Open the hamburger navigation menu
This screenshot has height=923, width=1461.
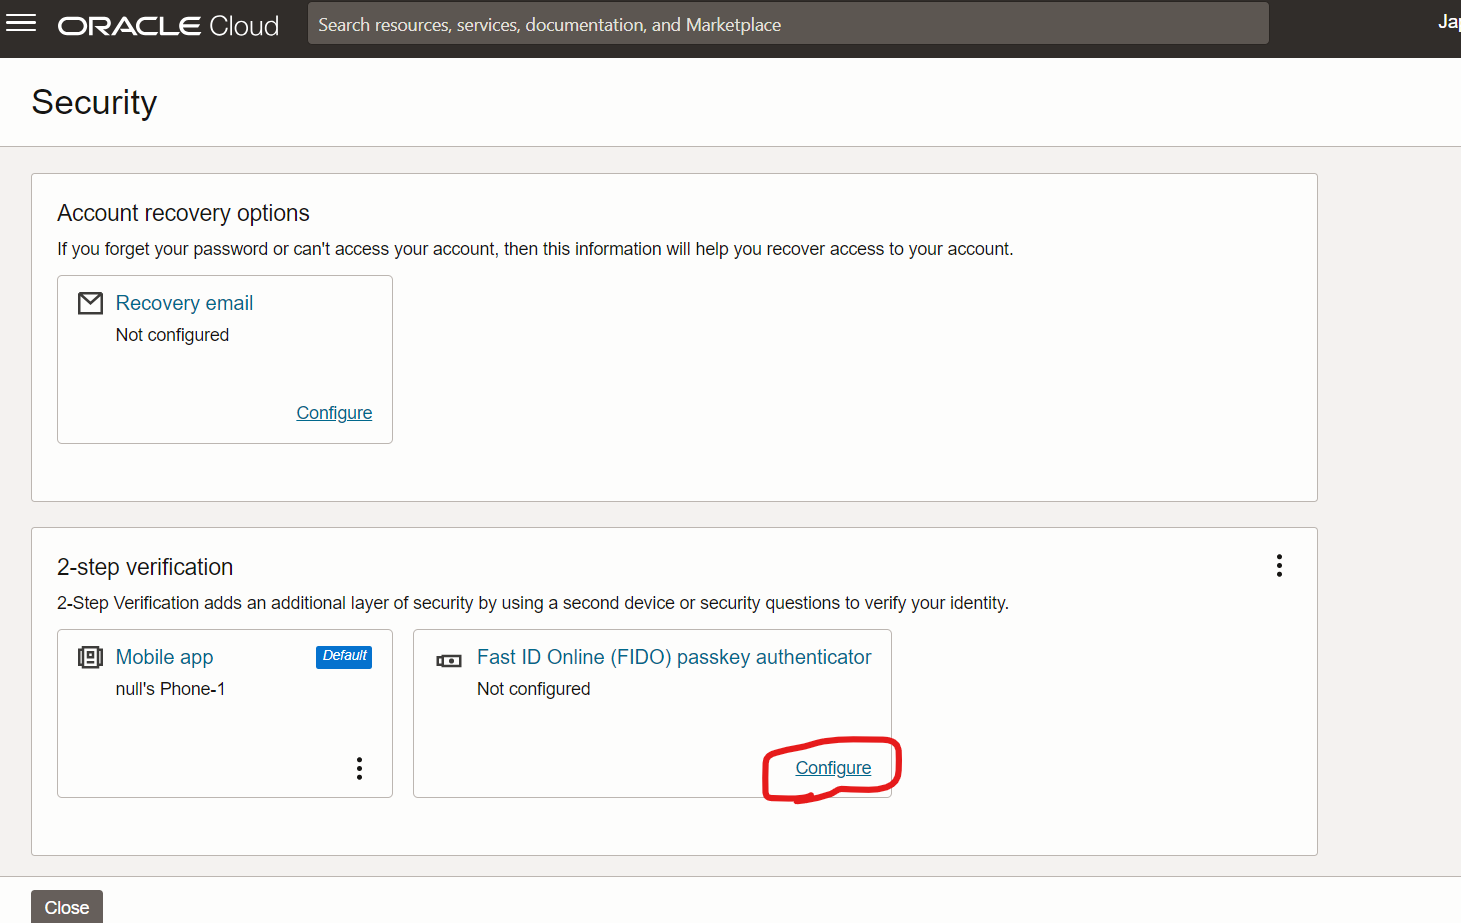[21, 23]
